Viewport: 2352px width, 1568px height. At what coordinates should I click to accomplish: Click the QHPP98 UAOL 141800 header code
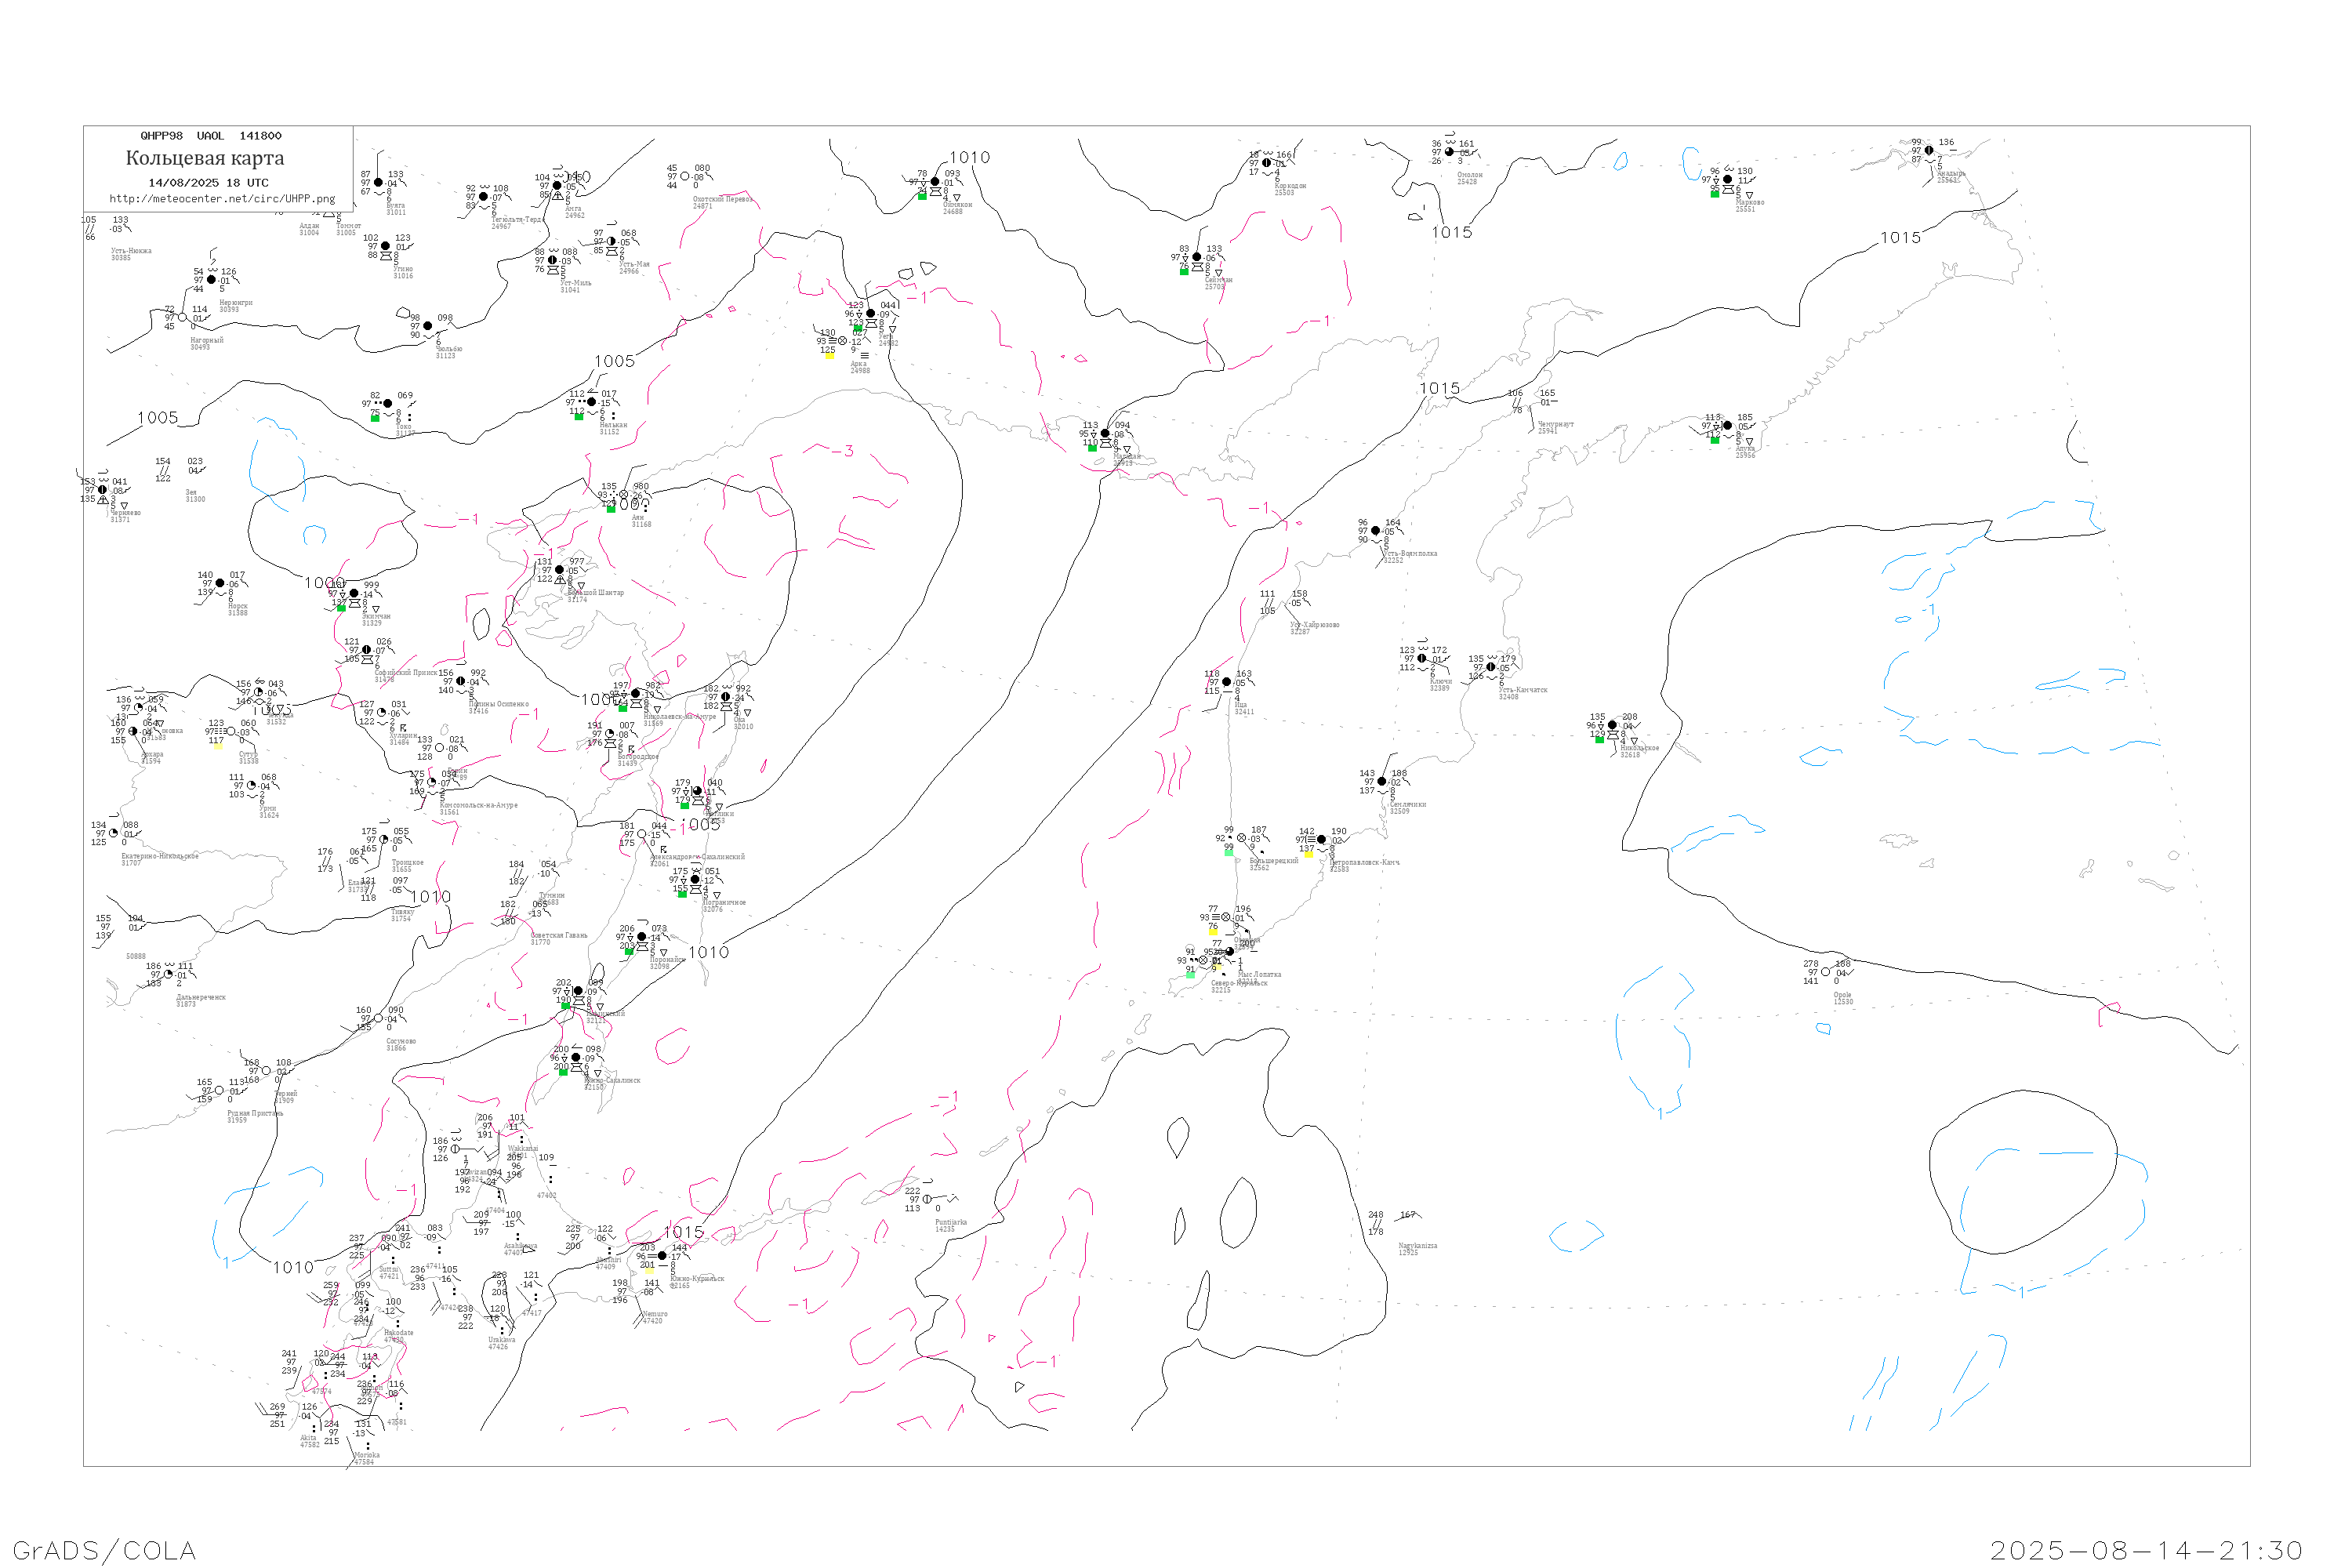click(211, 136)
